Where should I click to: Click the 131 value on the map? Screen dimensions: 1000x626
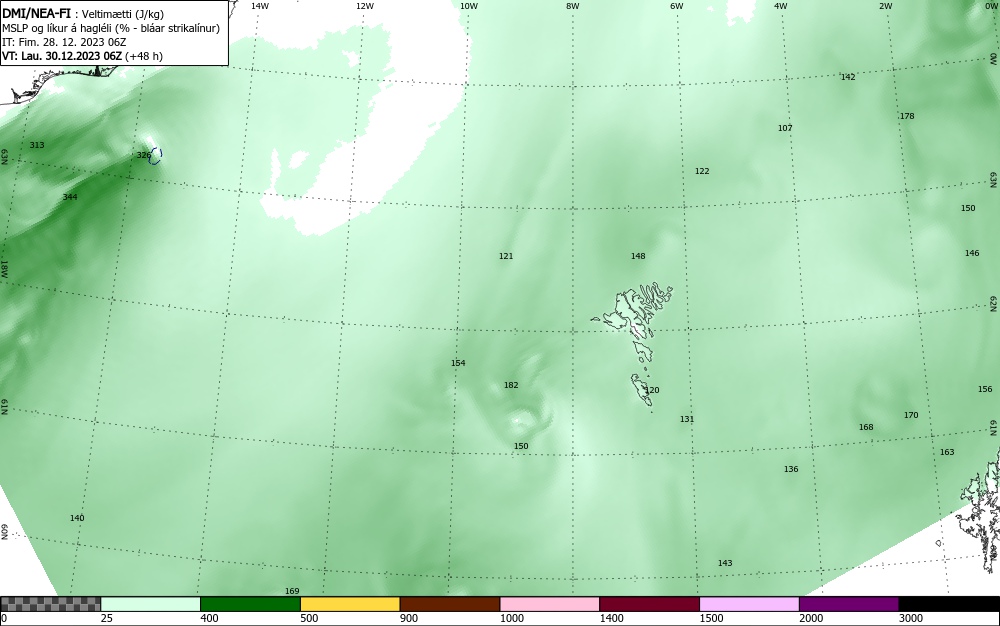coord(687,419)
